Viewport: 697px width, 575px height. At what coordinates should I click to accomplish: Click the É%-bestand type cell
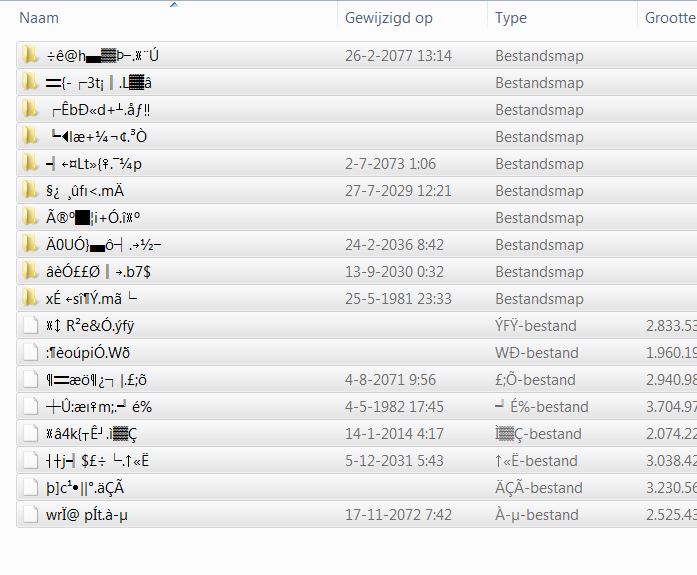(542, 407)
